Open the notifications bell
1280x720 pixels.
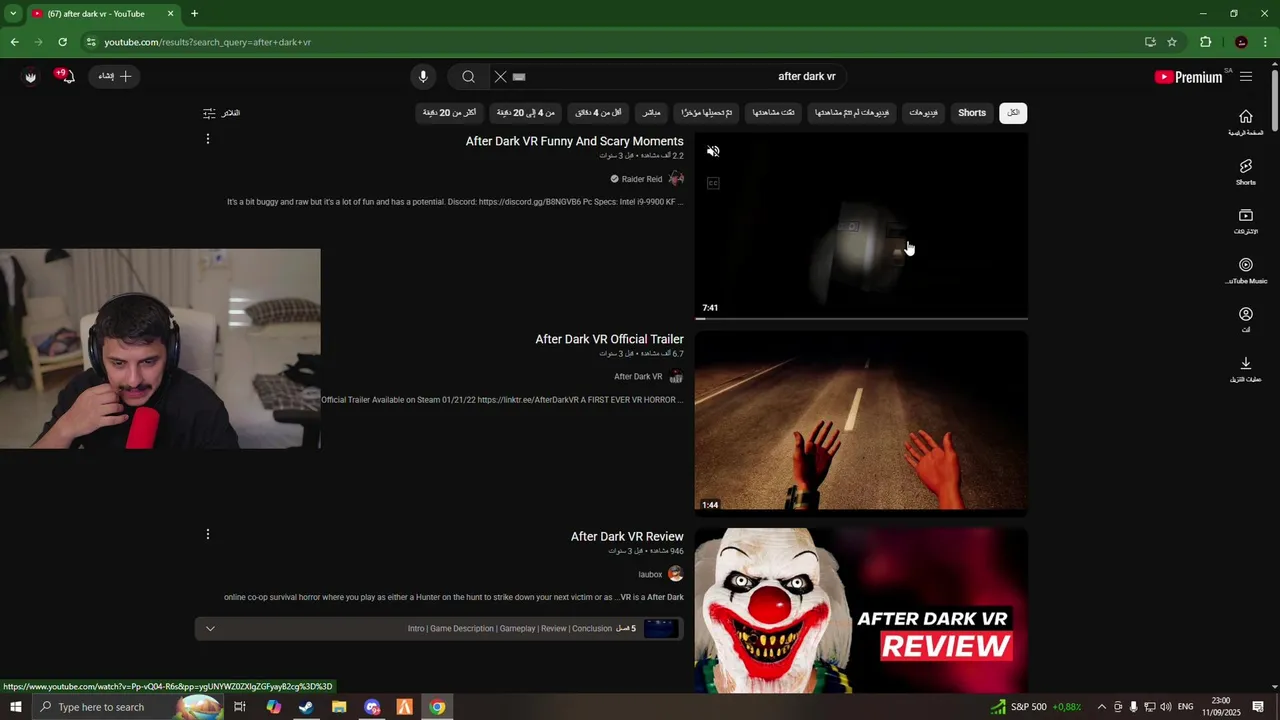point(66,76)
